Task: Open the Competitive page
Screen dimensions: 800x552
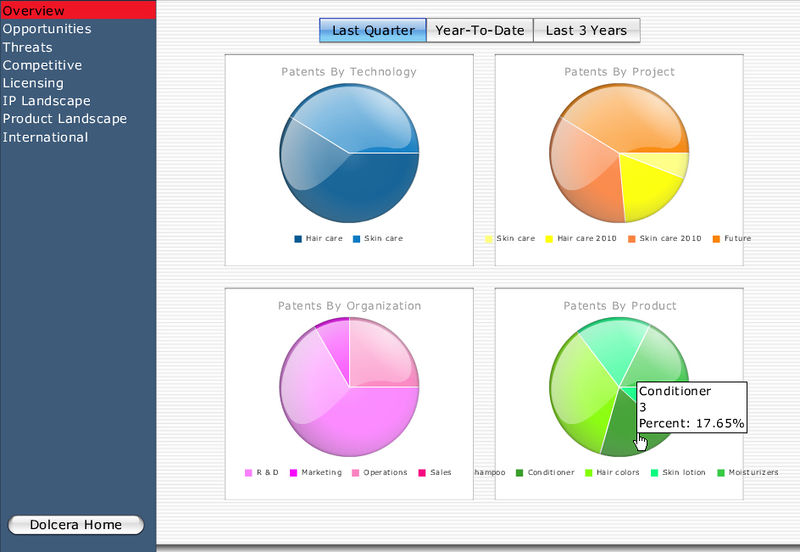Action: 43,65
